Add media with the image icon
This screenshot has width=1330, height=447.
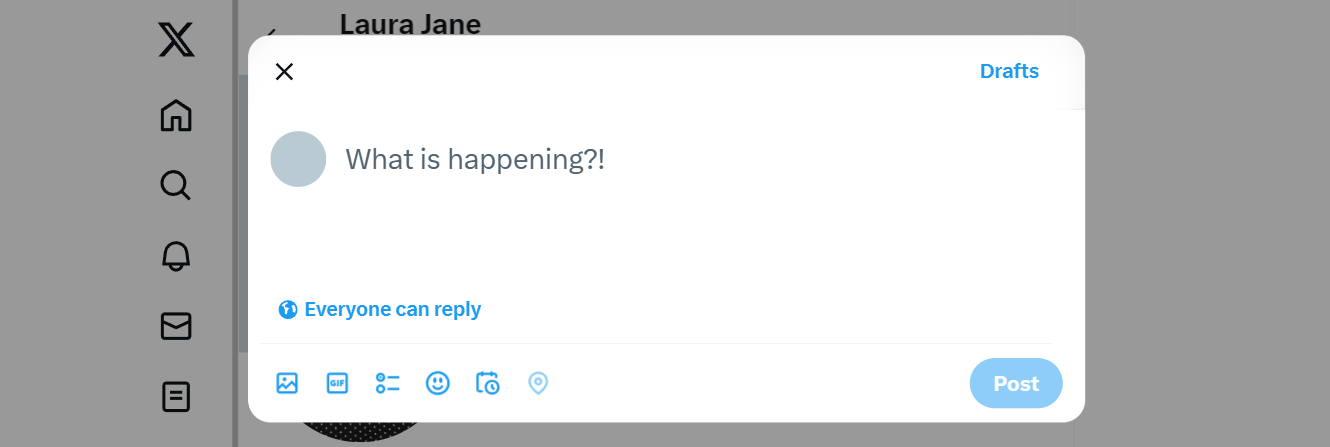pyautogui.click(x=287, y=383)
